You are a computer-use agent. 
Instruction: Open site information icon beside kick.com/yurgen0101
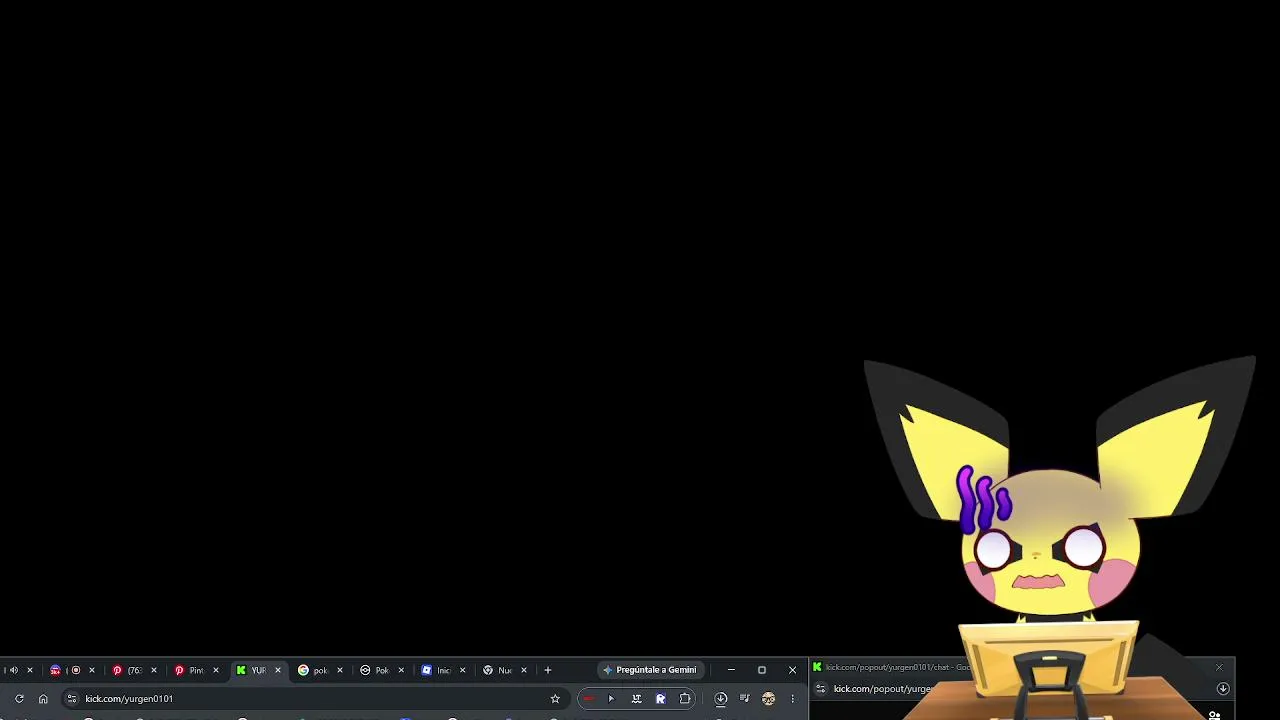point(71,699)
